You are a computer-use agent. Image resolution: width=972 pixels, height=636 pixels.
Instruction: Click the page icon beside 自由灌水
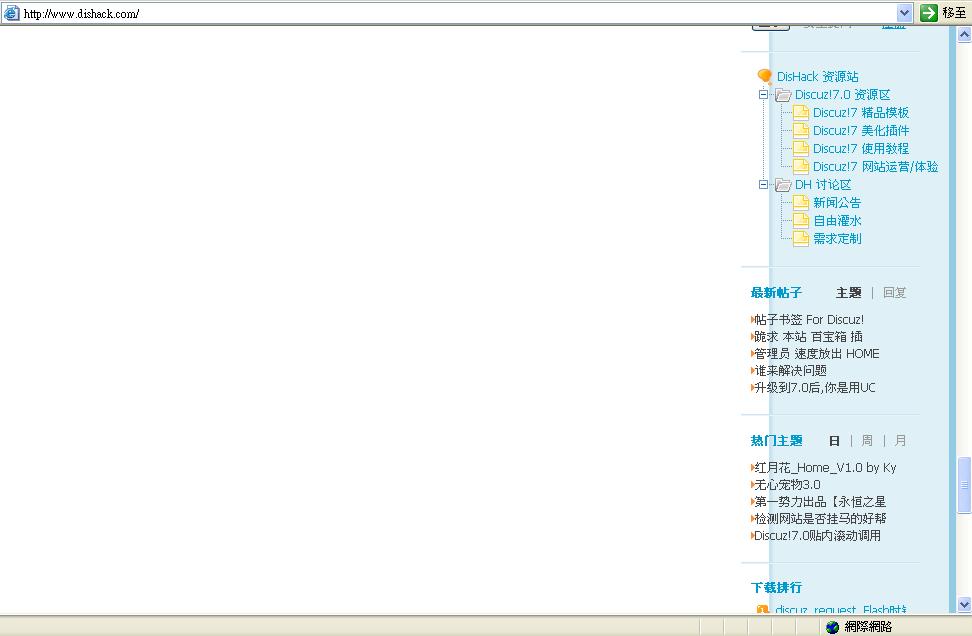[x=801, y=221]
